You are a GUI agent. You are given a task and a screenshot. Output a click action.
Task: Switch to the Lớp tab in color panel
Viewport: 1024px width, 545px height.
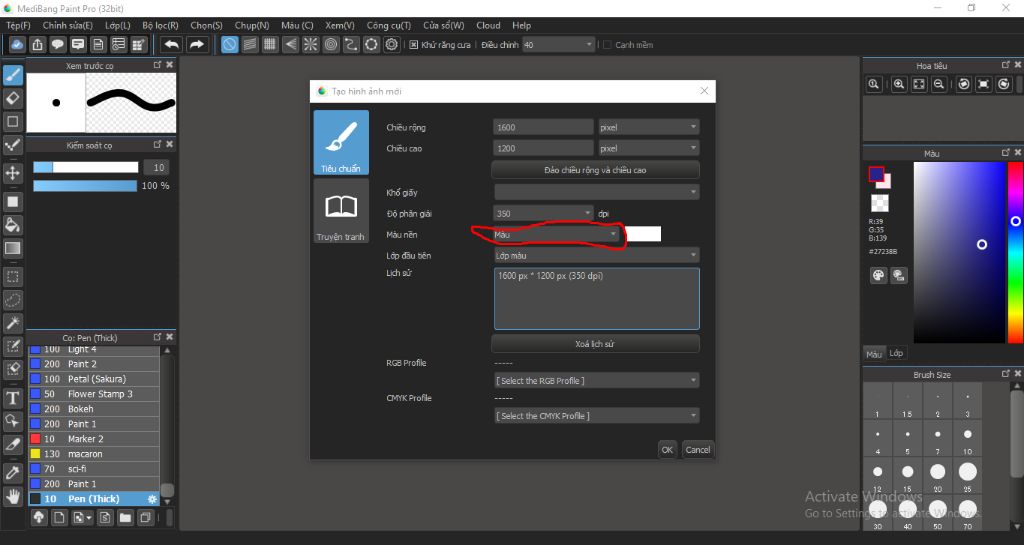pyautogui.click(x=896, y=353)
